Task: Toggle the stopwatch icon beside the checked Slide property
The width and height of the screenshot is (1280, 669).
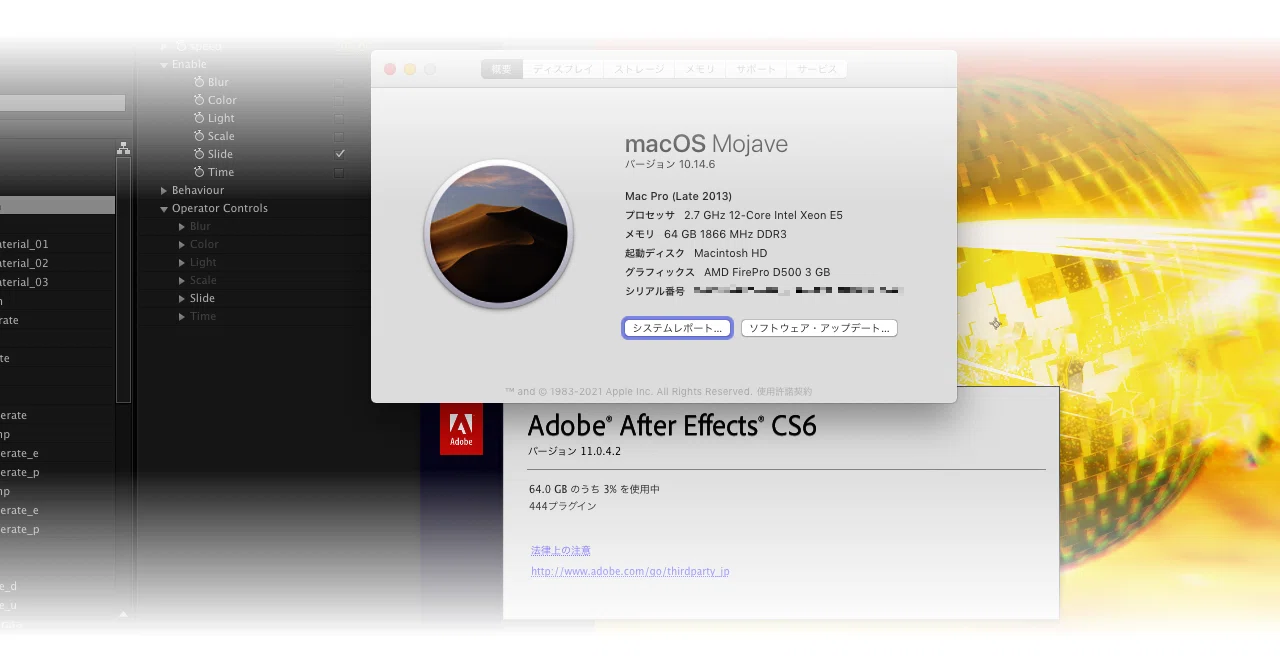Action: point(199,154)
